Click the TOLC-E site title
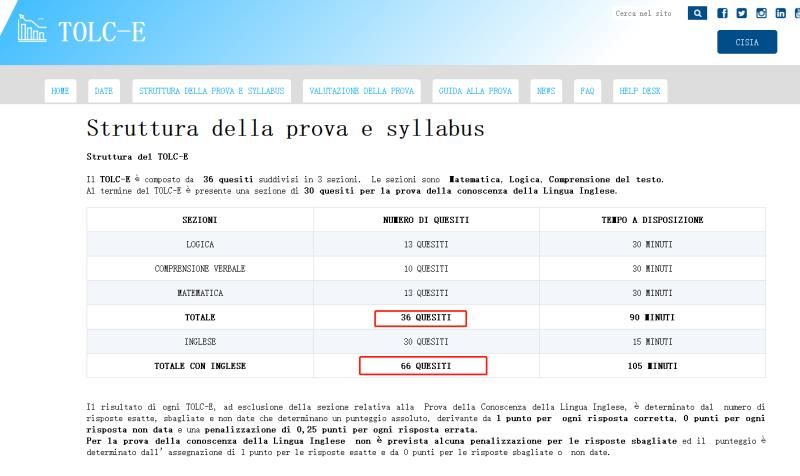 102,32
